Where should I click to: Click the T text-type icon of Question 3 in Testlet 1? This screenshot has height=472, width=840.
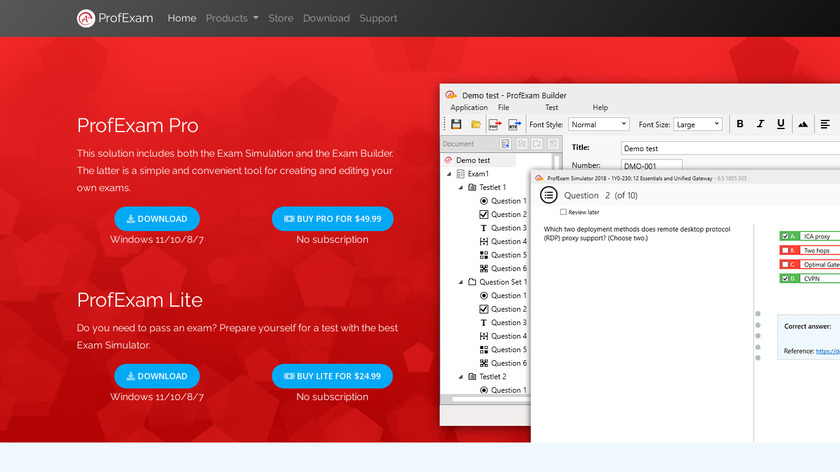tap(484, 228)
